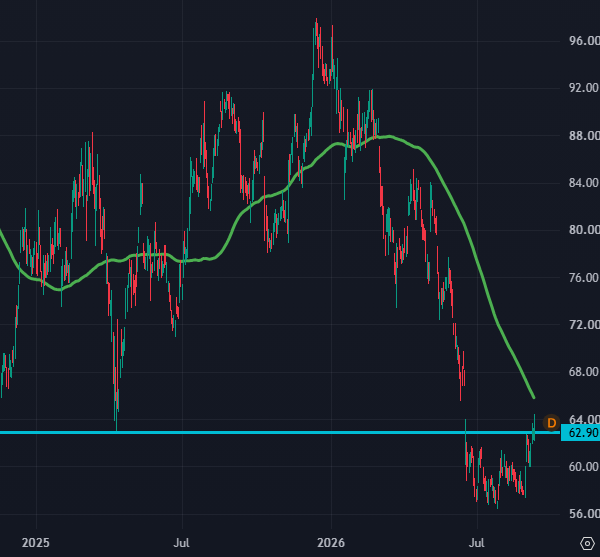Click the 72.00 price axis label

tap(584, 325)
